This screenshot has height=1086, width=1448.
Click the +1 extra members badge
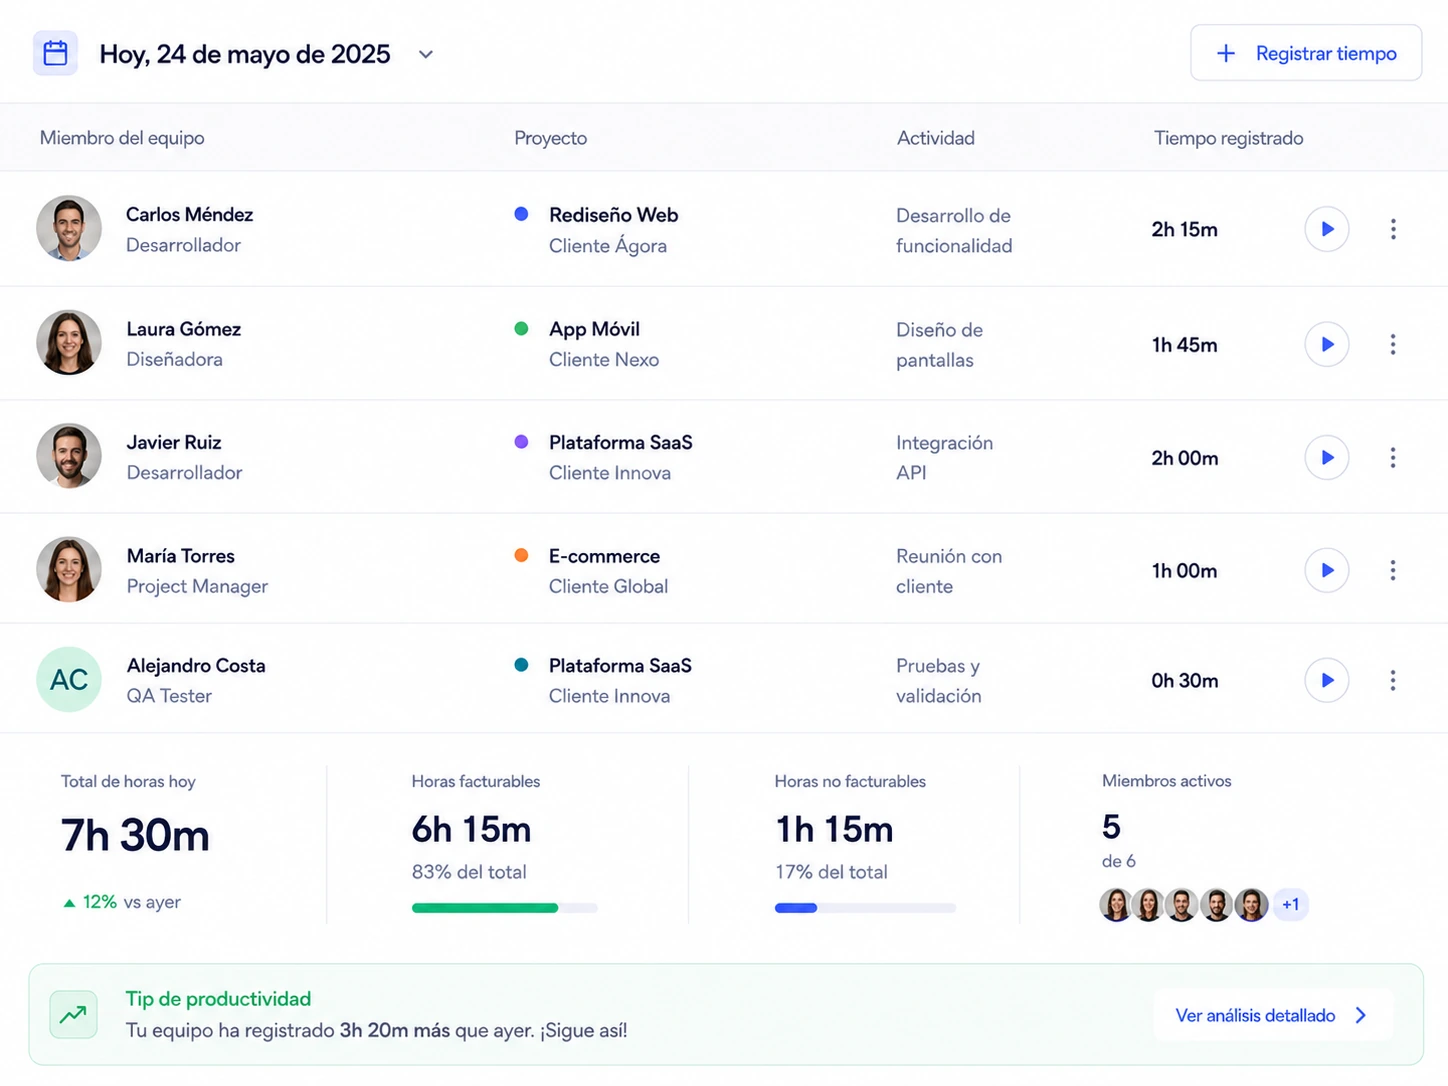coord(1291,904)
